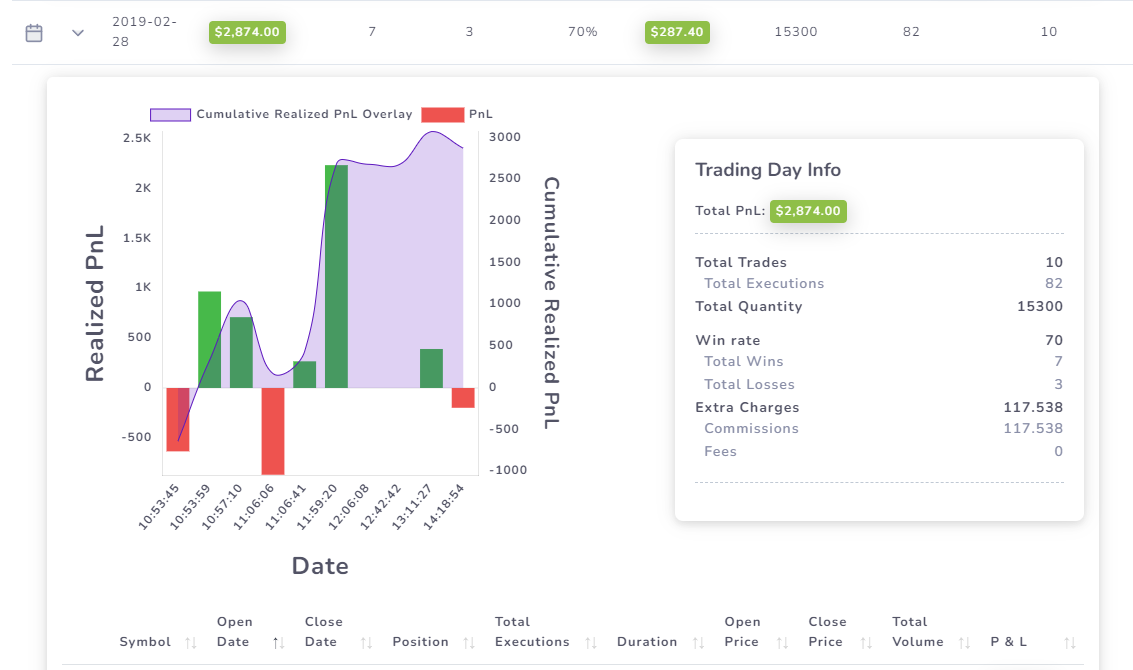The image size is (1133, 670).
Task: Click the $2,874.00 badge in top row
Action: coord(247,32)
